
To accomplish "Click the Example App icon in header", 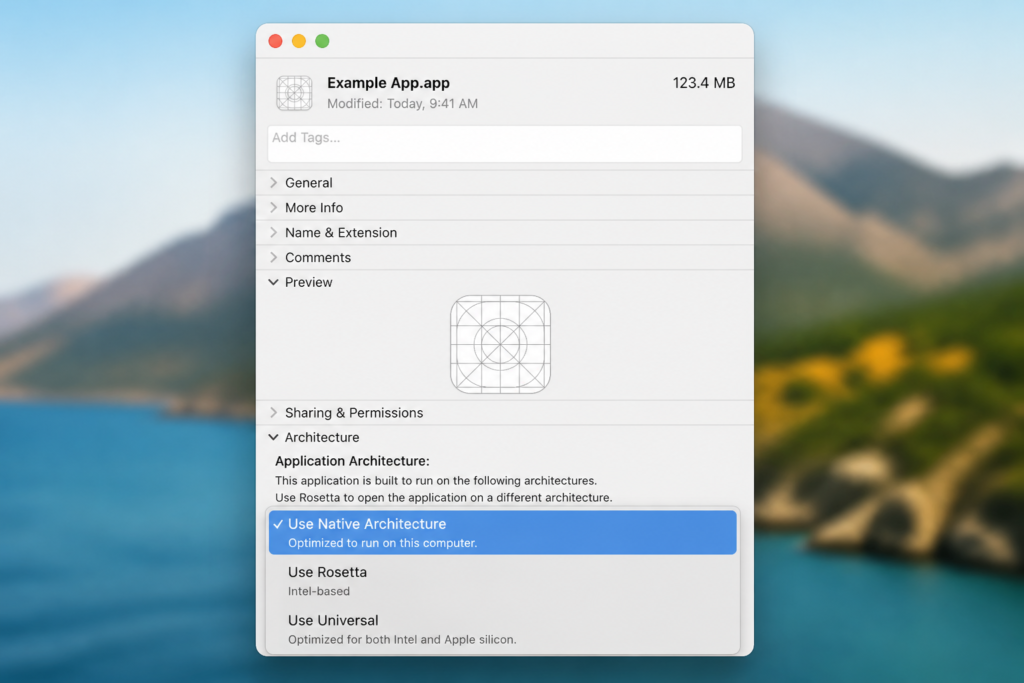I will point(294,93).
